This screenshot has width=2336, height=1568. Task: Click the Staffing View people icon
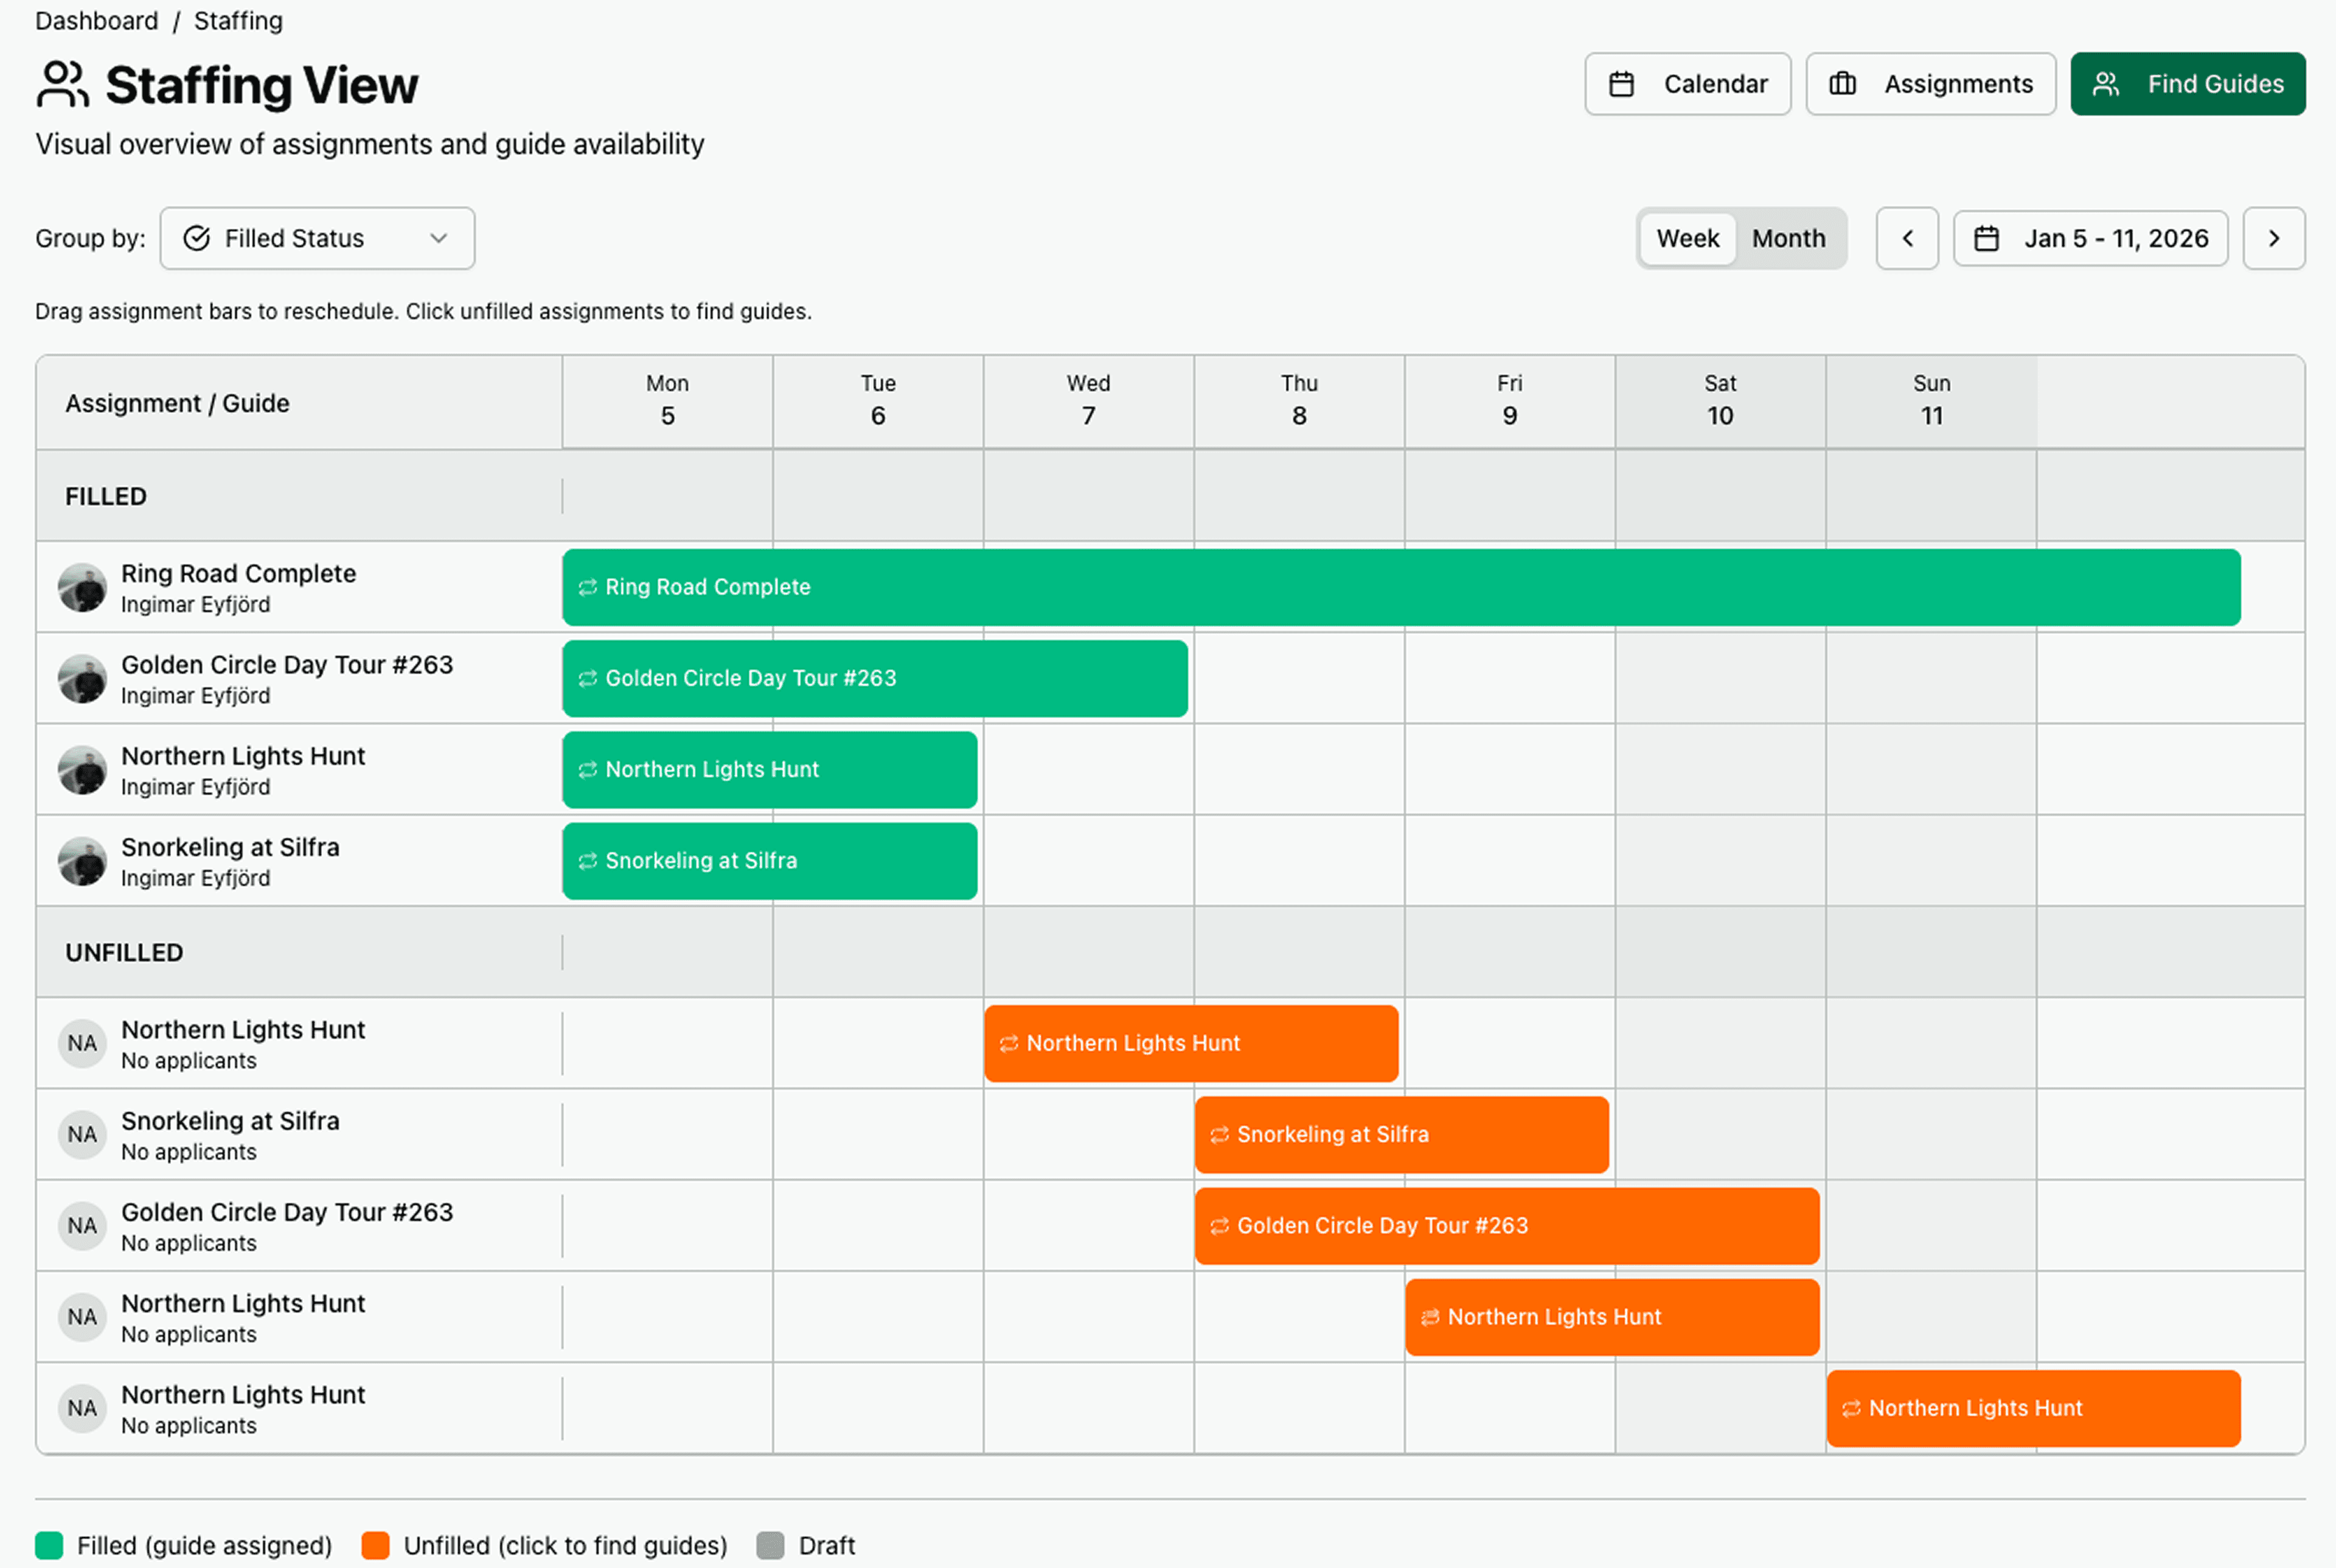pos(62,84)
